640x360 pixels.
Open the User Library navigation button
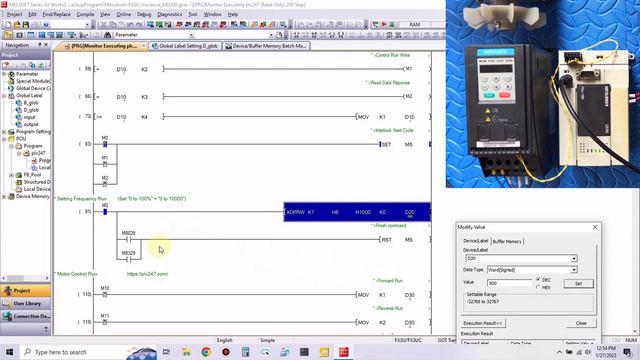pos(25,303)
